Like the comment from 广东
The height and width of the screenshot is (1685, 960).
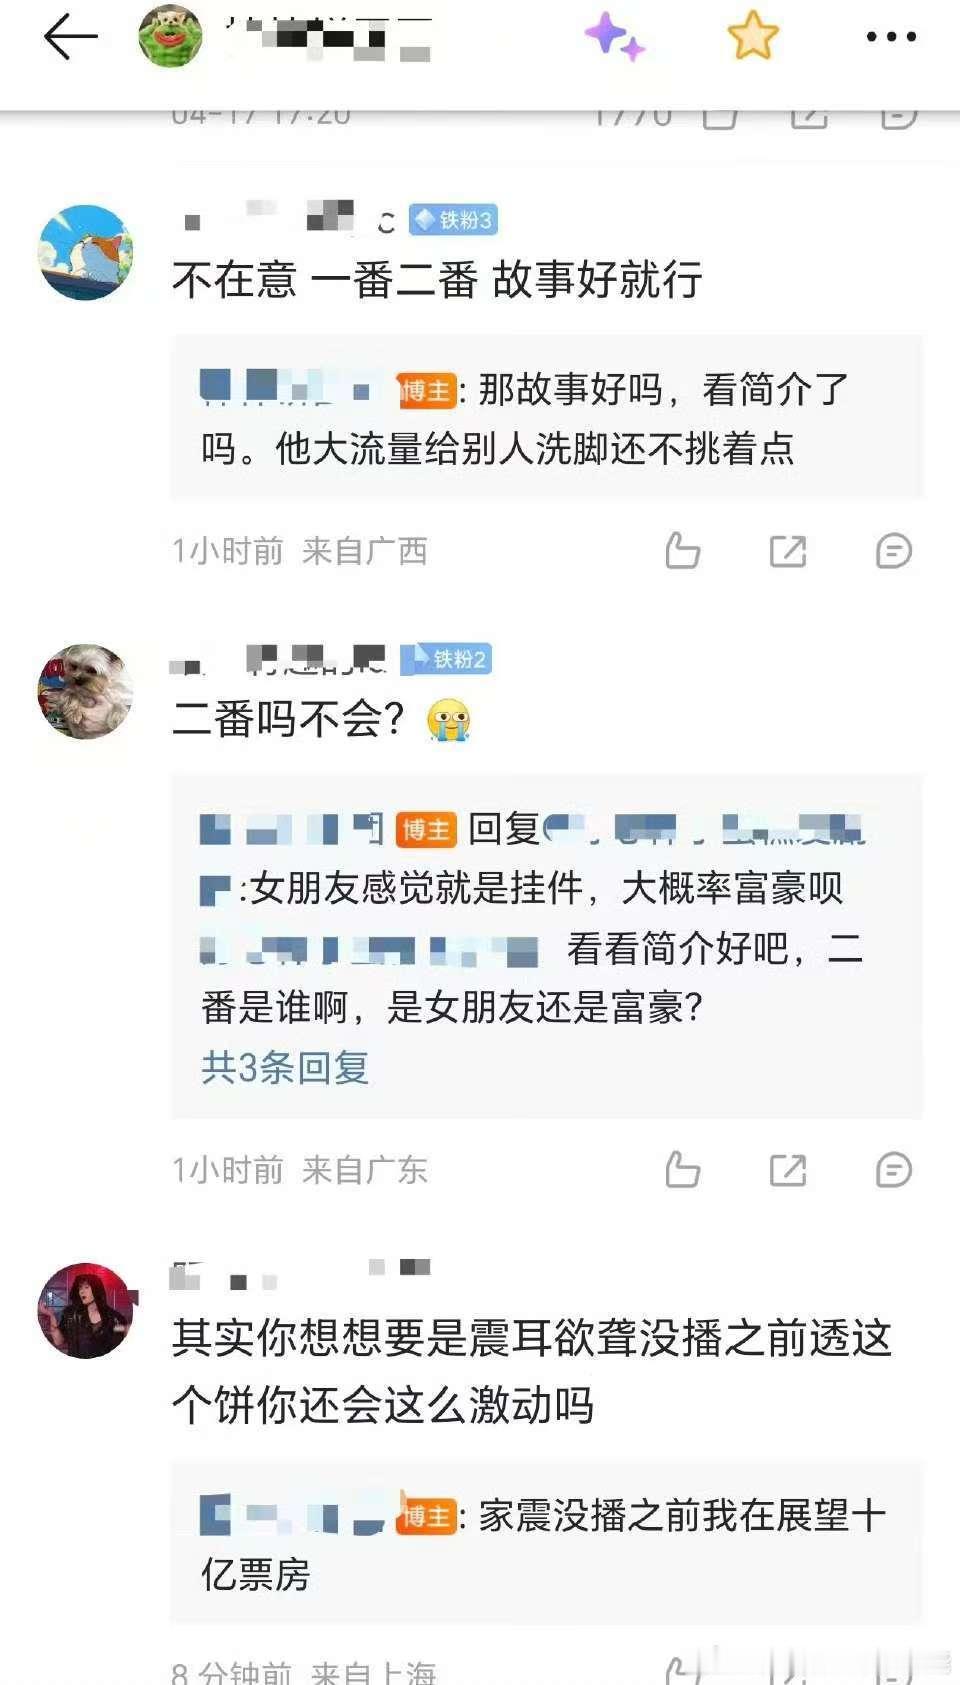click(683, 1170)
